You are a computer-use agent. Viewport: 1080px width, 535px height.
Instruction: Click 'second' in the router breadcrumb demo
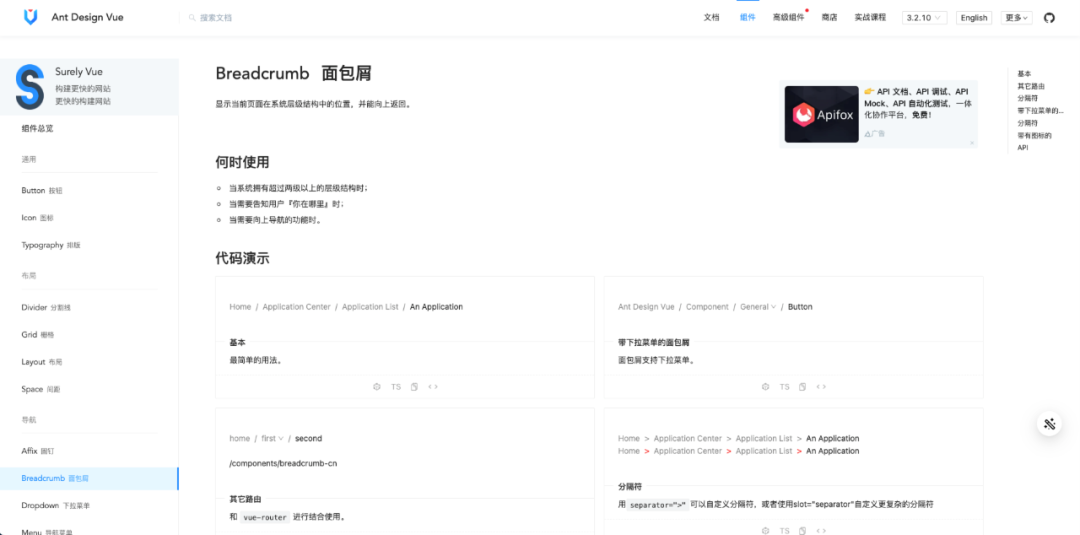pyautogui.click(x=309, y=438)
